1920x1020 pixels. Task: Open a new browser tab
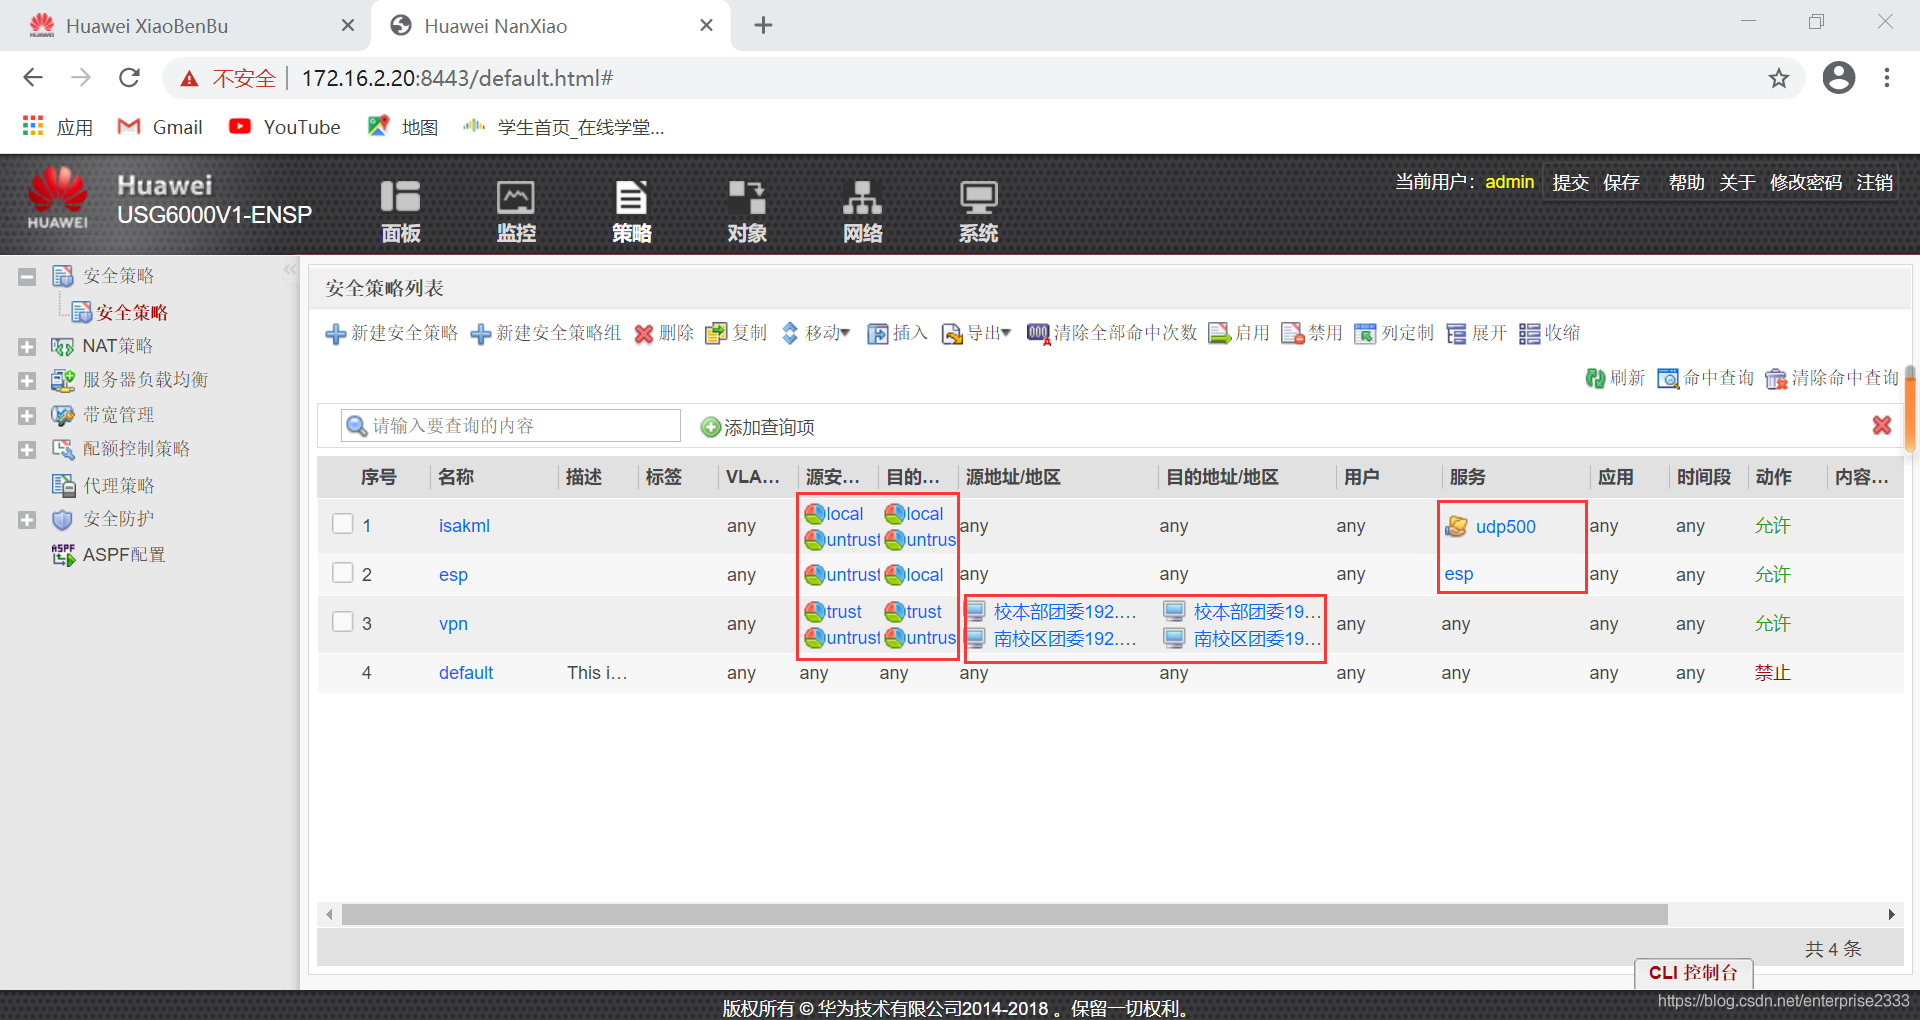click(763, 25)
